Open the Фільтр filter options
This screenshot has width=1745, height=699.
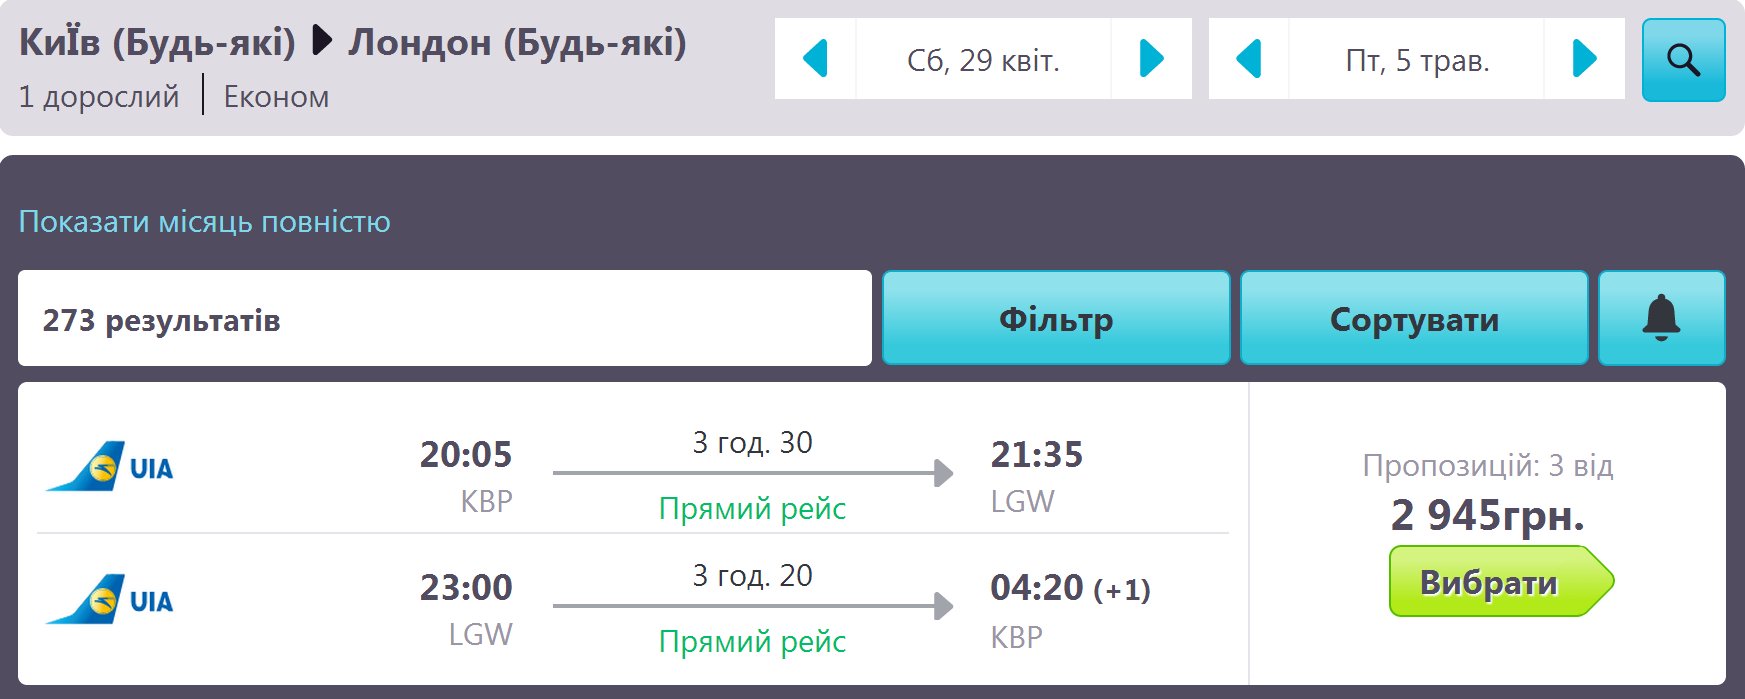click(1056, 318)
